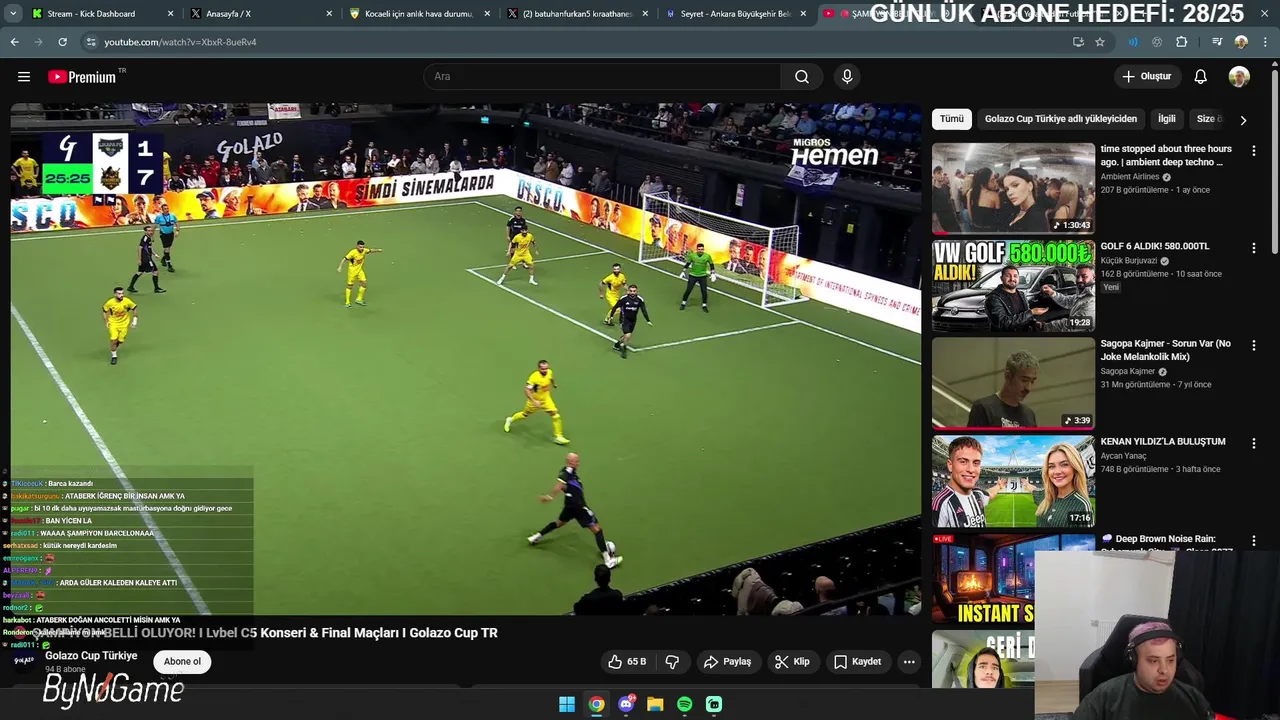Click the Abone ol subscribe button
Screen dimensions: 1280x720
tap(182, 662)
